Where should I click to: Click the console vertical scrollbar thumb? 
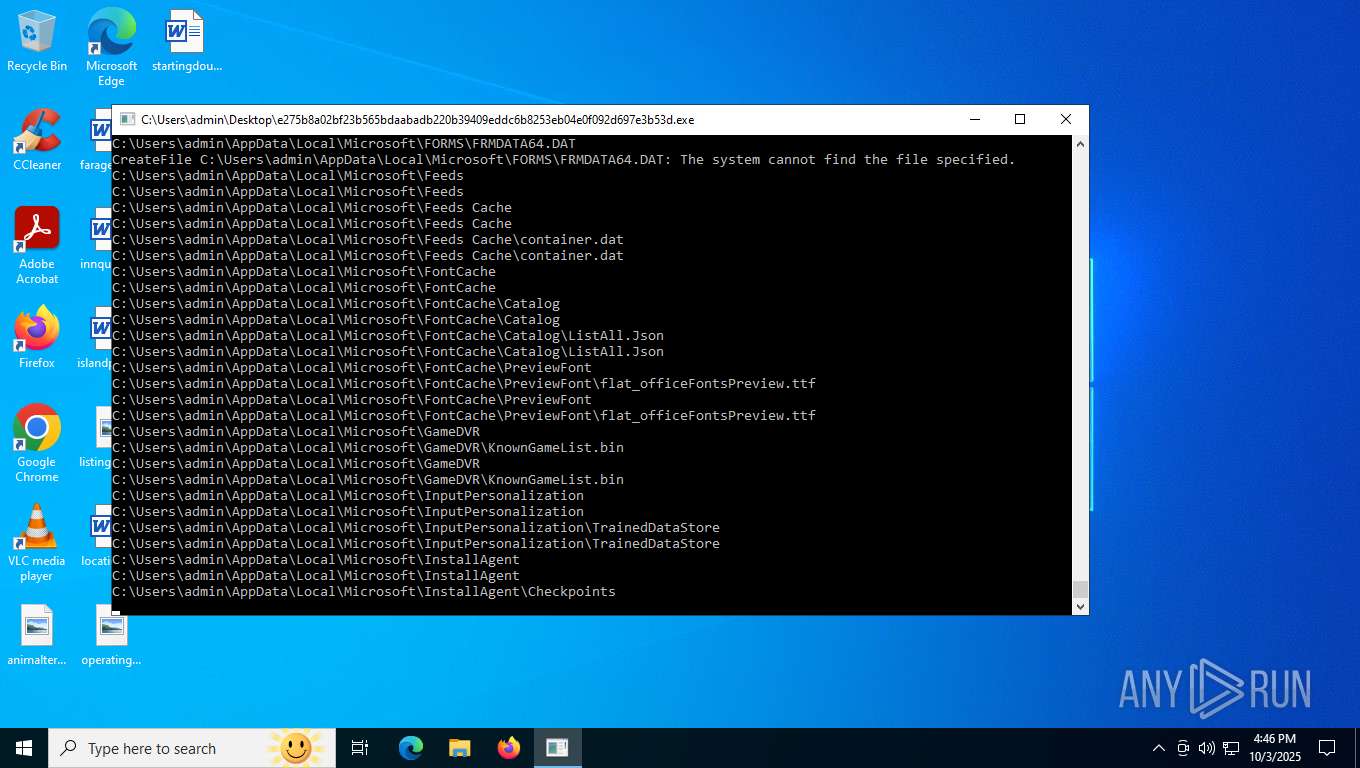1080,589
